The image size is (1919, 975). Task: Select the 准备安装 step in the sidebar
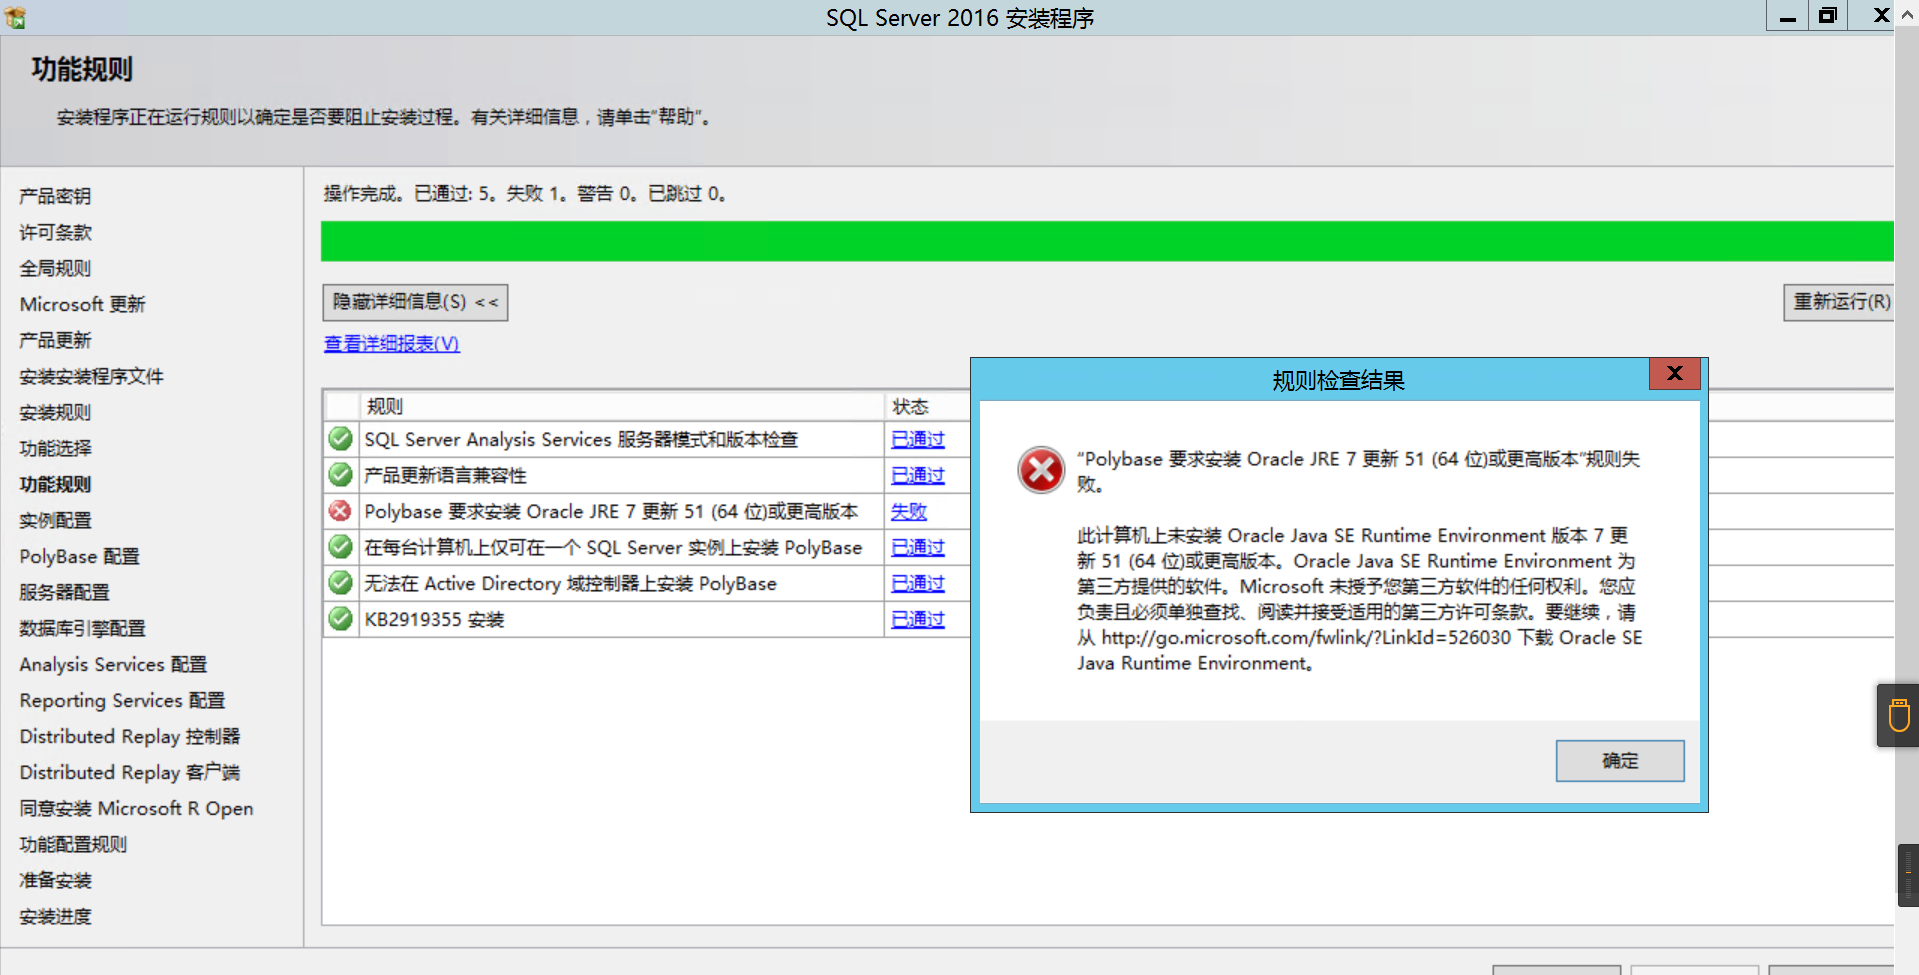55,880
